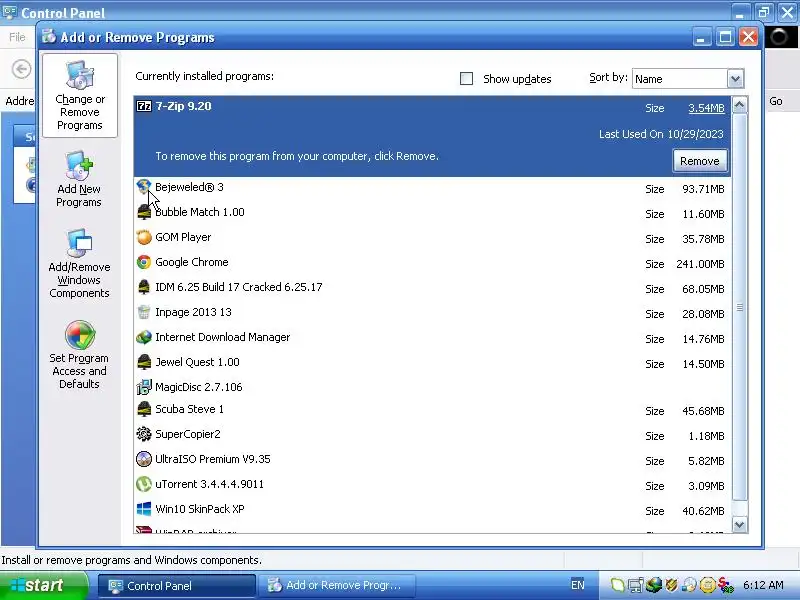Select the MagicDisc 2.7.106 entry
This screenshot has height=600, width=800.
coord(432,387)
